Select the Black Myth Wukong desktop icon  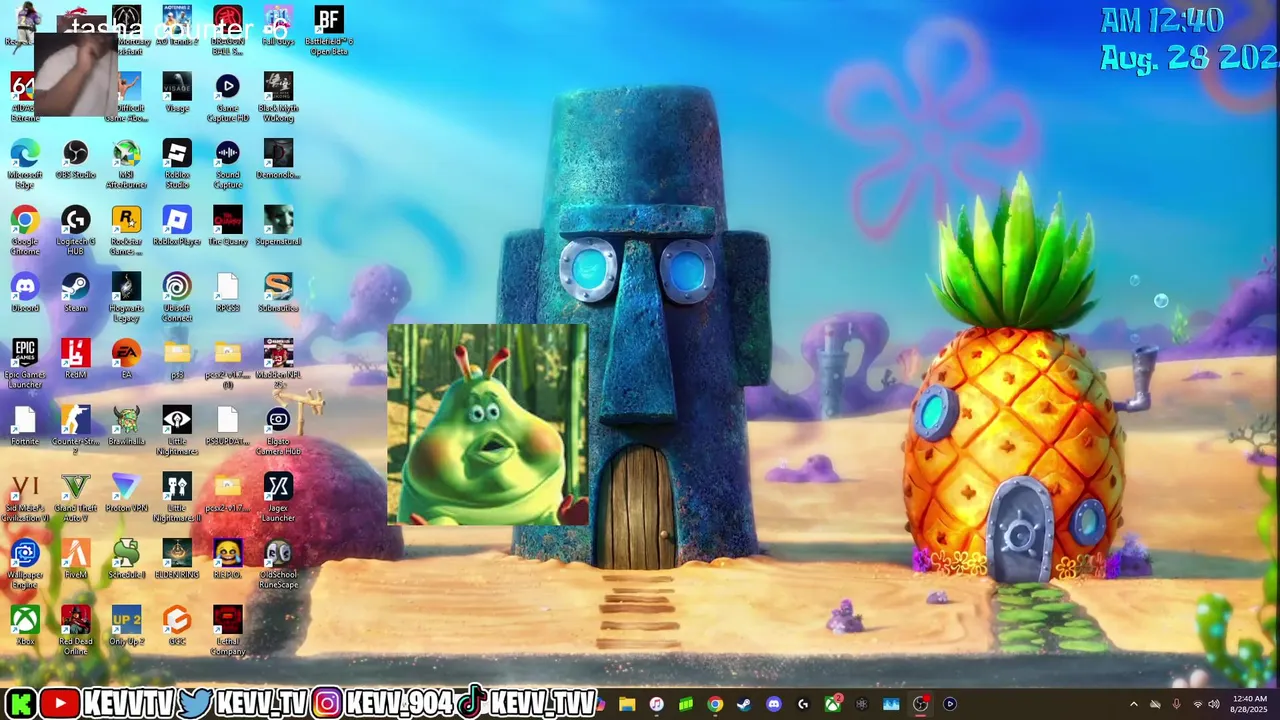point(278,97)
